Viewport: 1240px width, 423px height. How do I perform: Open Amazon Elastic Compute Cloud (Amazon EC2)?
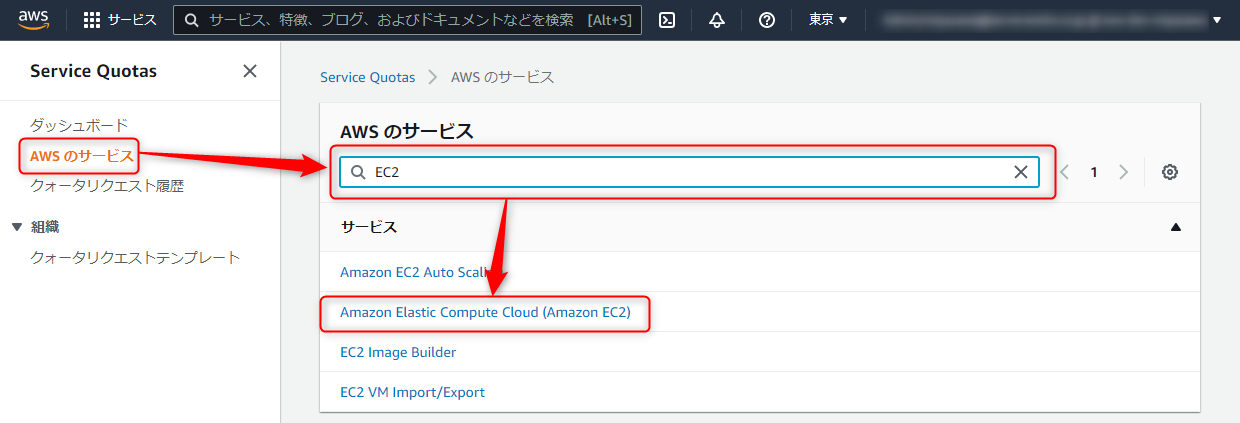pos(485,312)
